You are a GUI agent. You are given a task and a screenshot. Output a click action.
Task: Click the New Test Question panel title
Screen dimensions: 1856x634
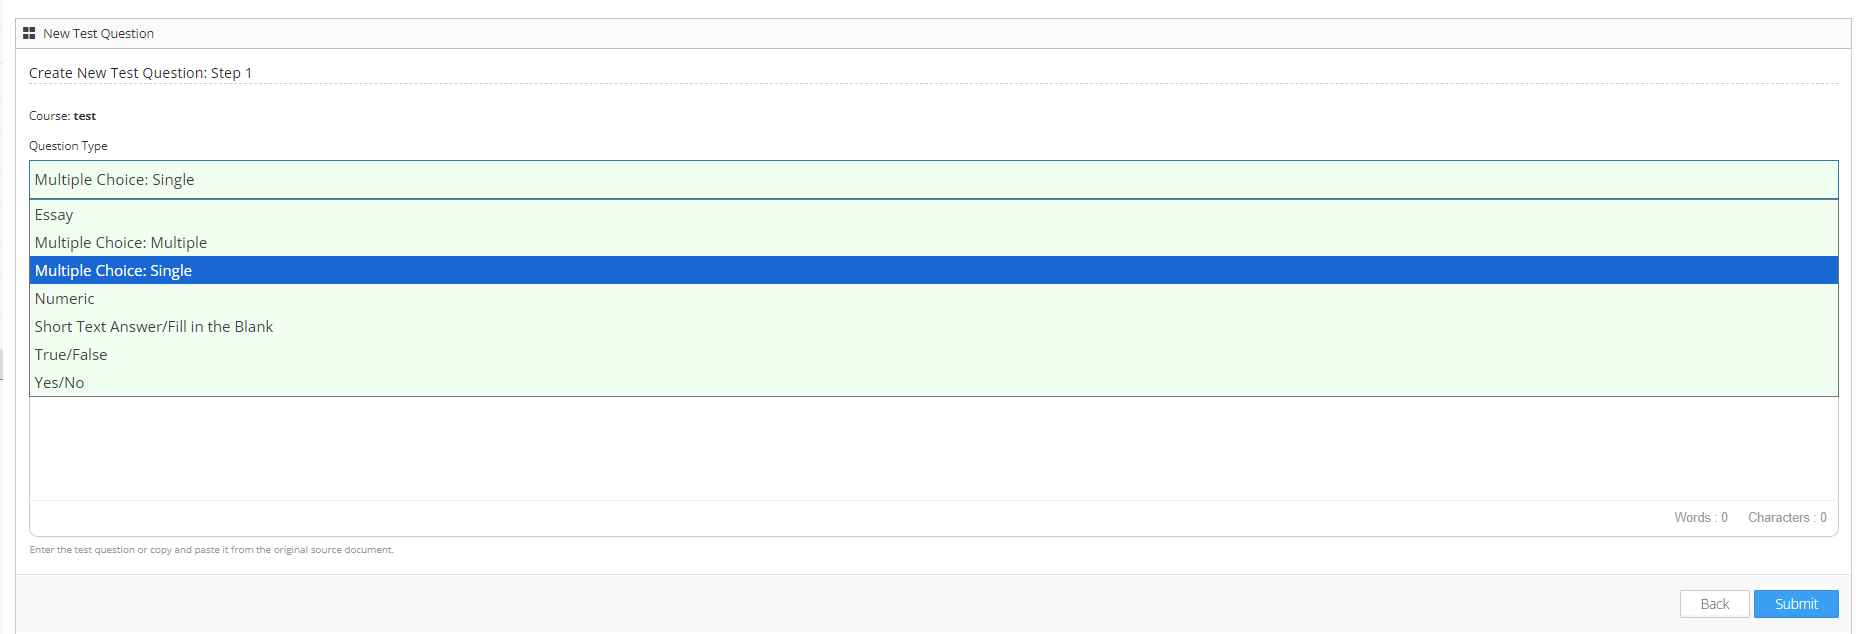point(98,34)
